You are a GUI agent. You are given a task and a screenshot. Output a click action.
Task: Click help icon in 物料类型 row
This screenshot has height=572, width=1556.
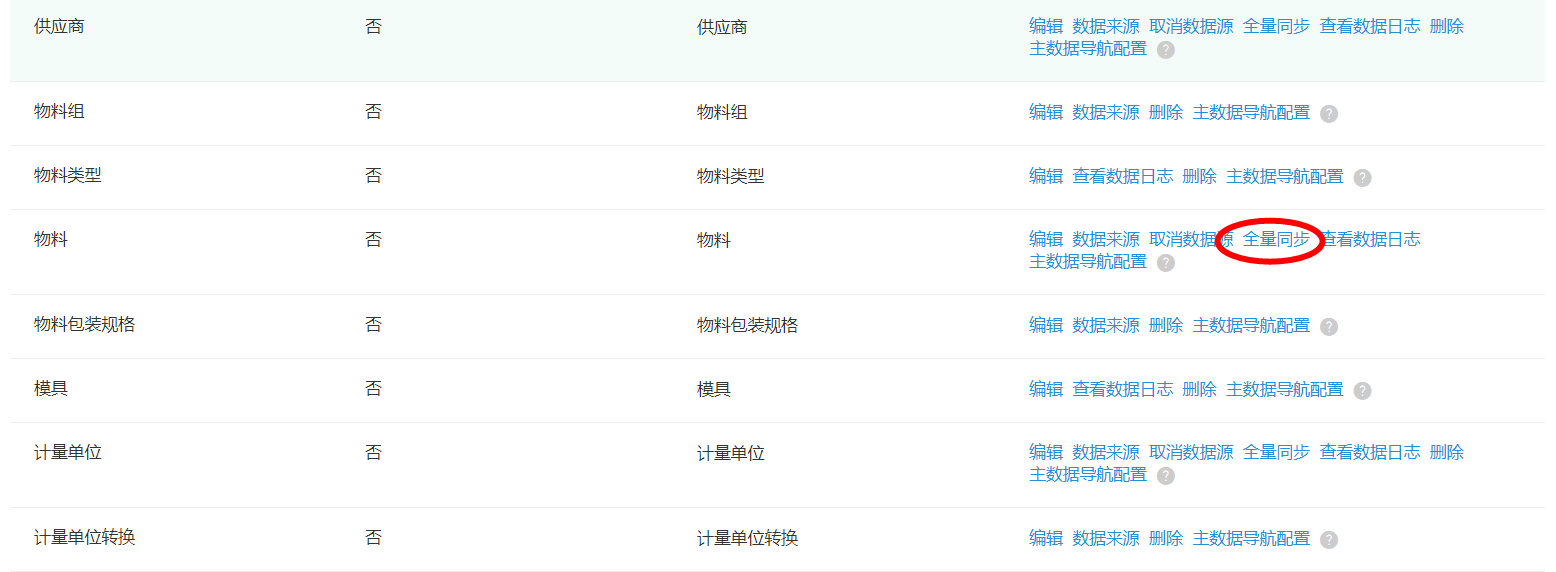1362,178
